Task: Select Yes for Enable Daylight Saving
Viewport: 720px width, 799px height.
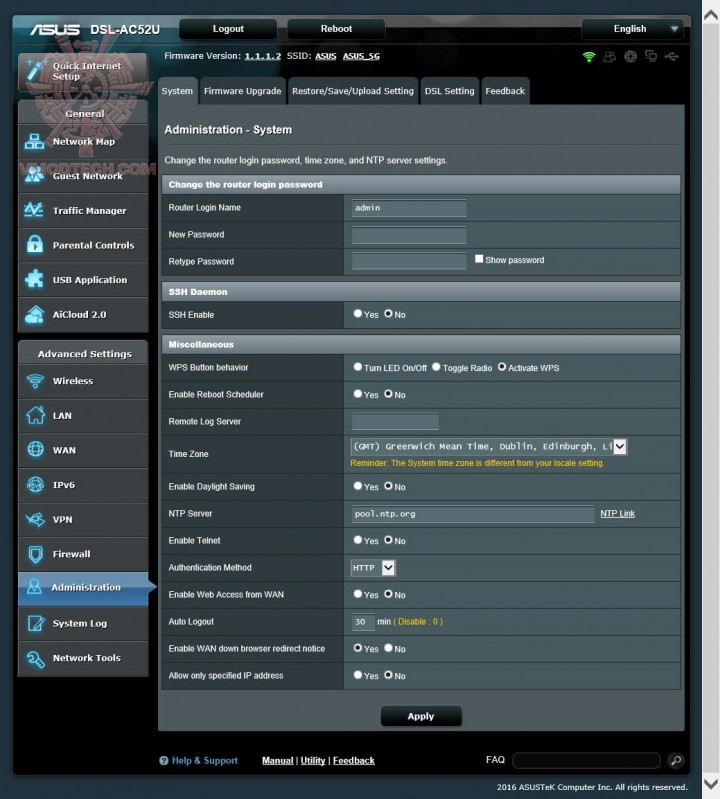Action: [358, 486]
